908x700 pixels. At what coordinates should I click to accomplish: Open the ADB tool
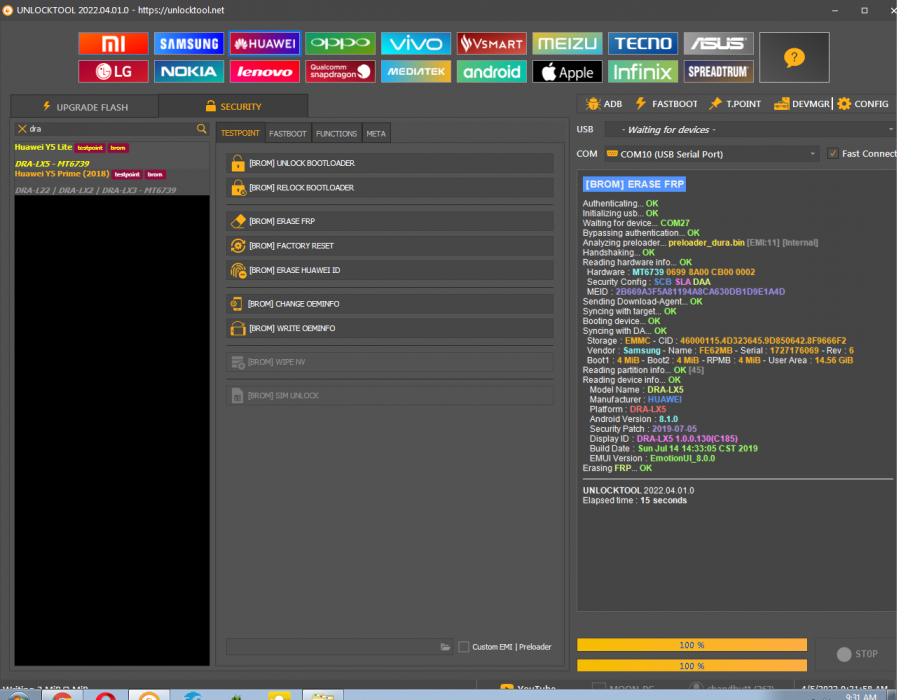point(604,104)
